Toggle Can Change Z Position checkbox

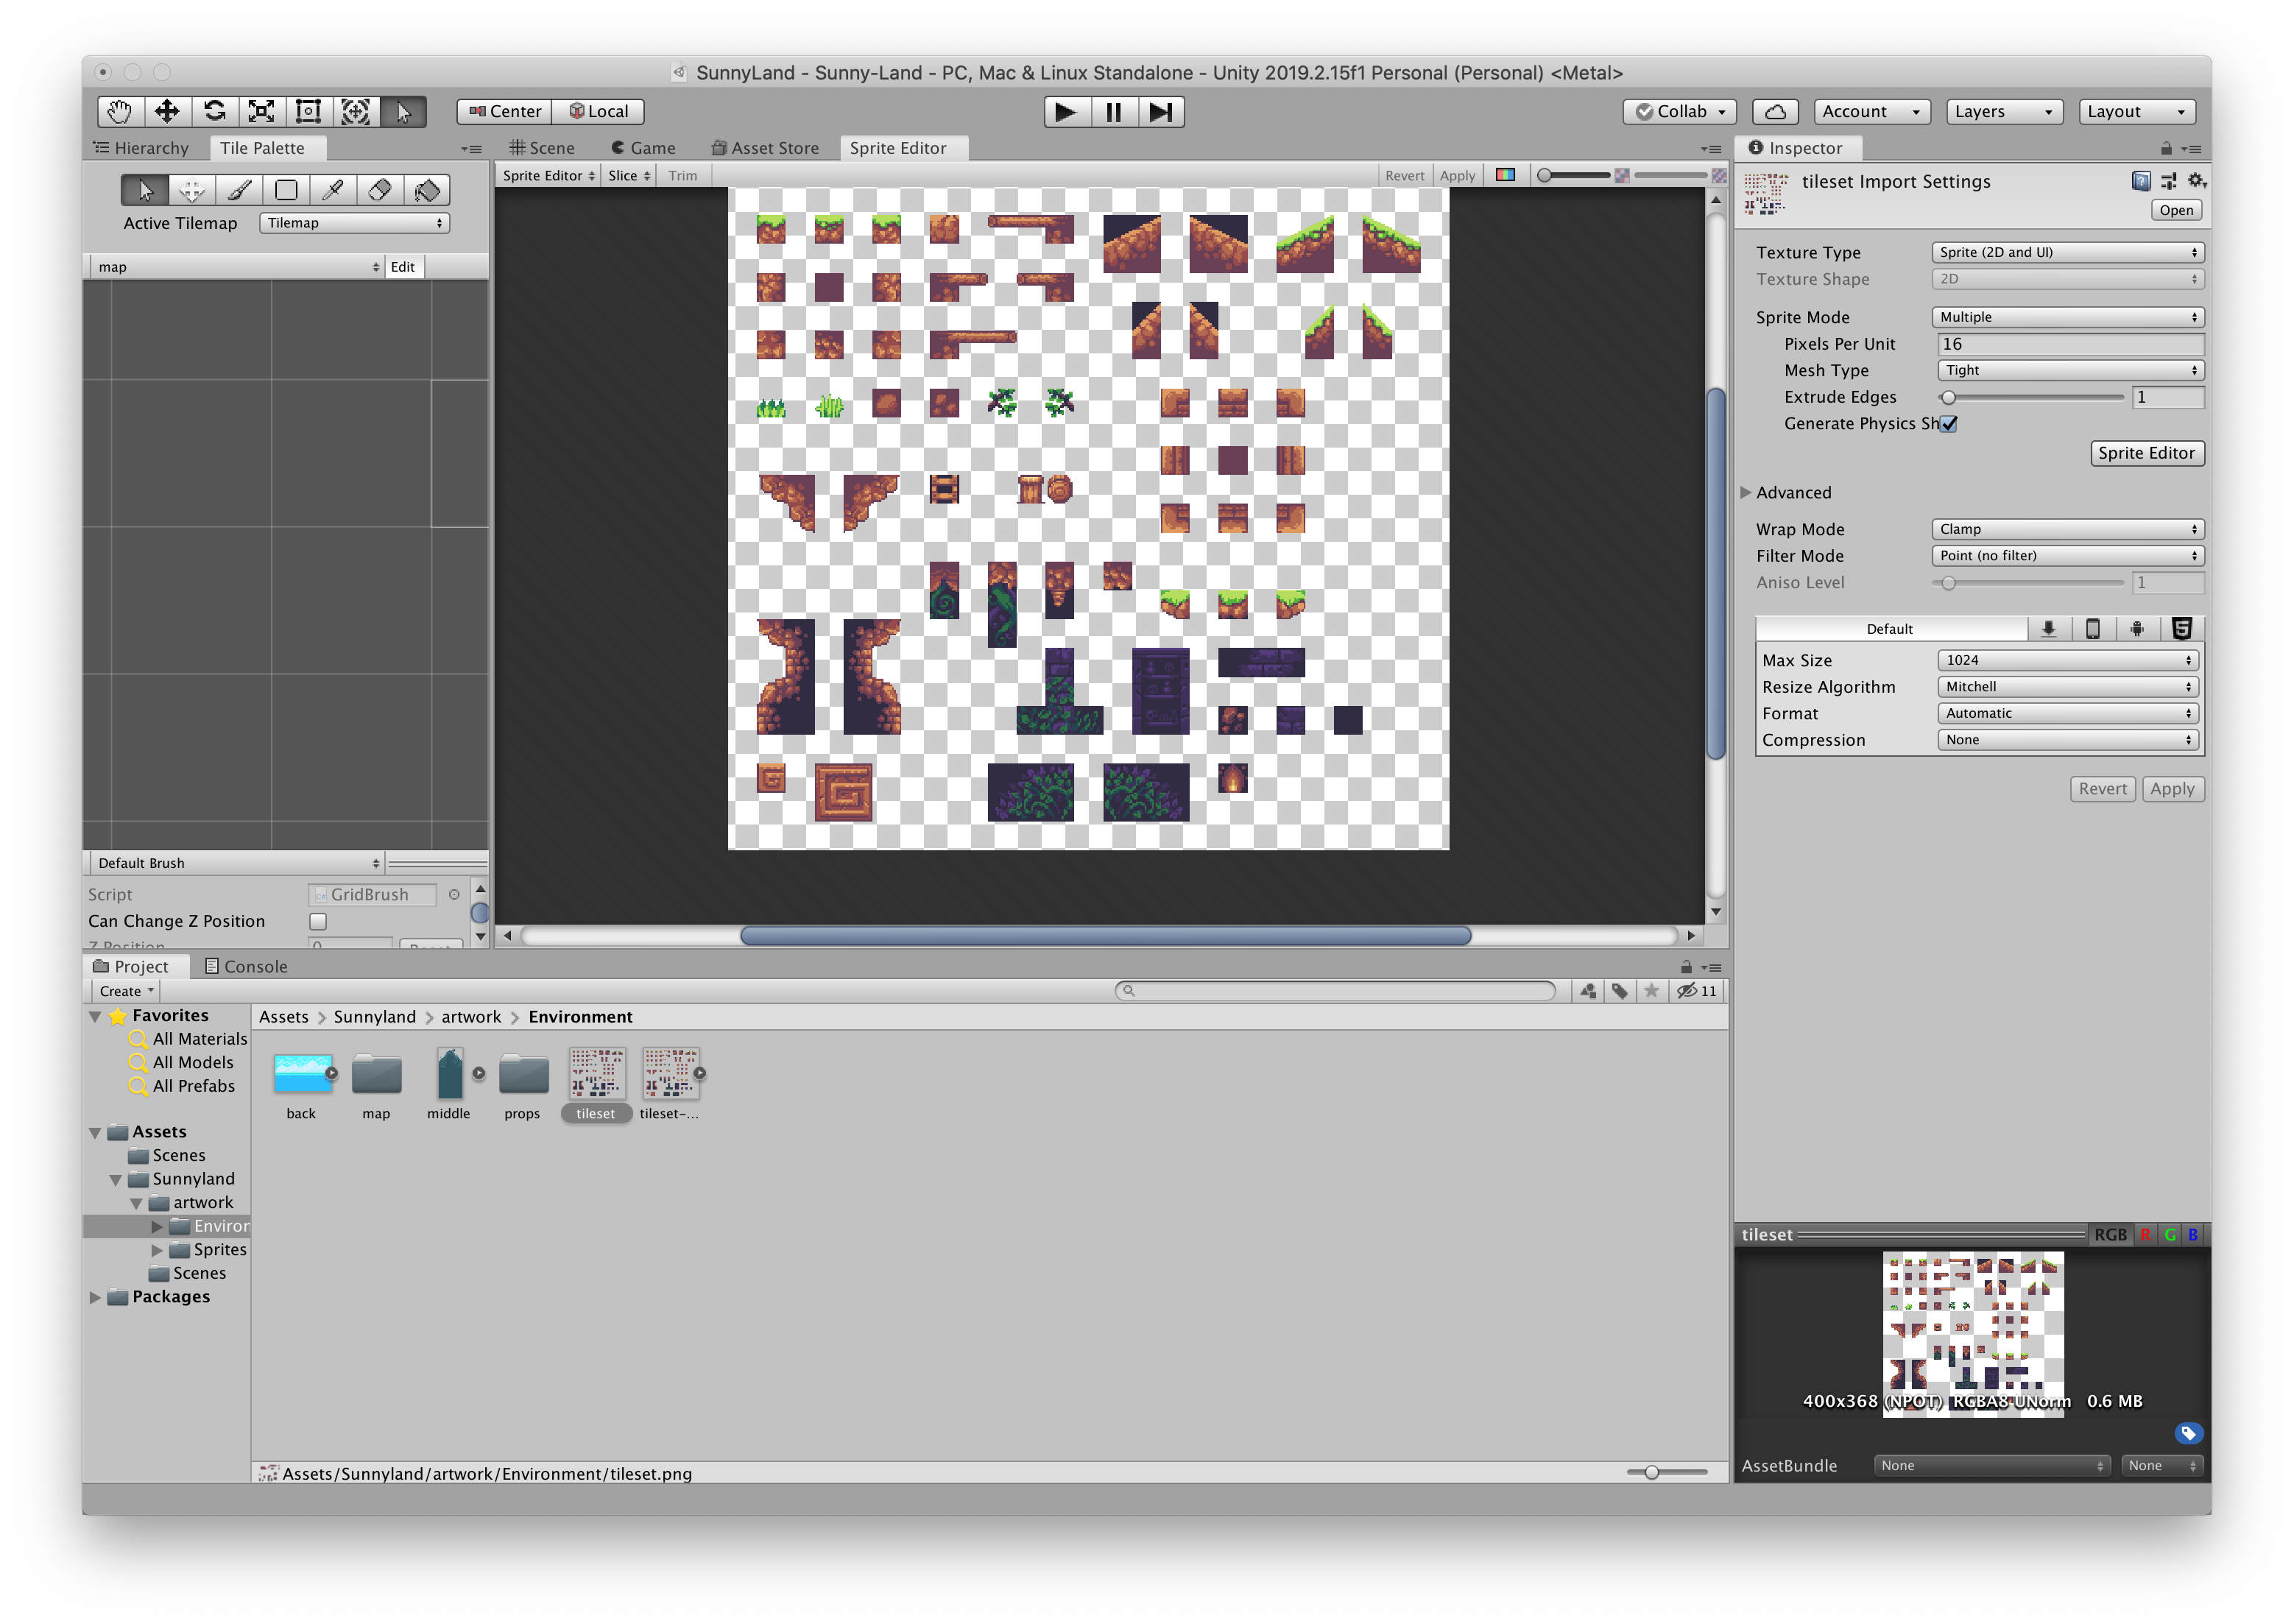coord(318,921)
